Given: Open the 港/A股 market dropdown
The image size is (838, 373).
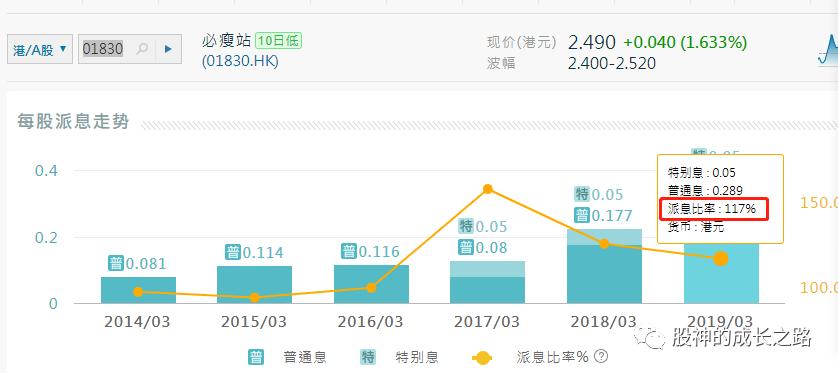Looking at the screenshot, I should click(x=40, y=49).
